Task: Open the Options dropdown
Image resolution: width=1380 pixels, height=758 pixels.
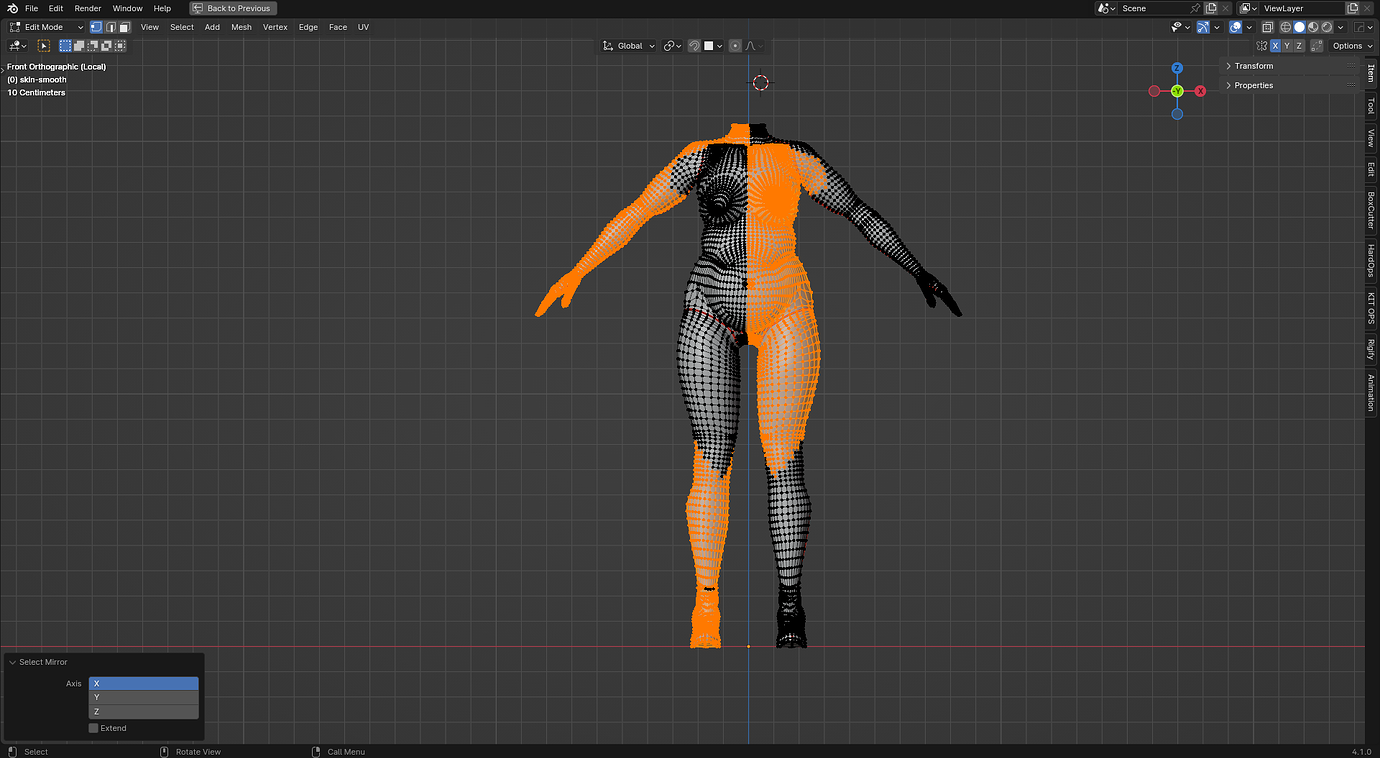Action: [x=1351, y=46]
